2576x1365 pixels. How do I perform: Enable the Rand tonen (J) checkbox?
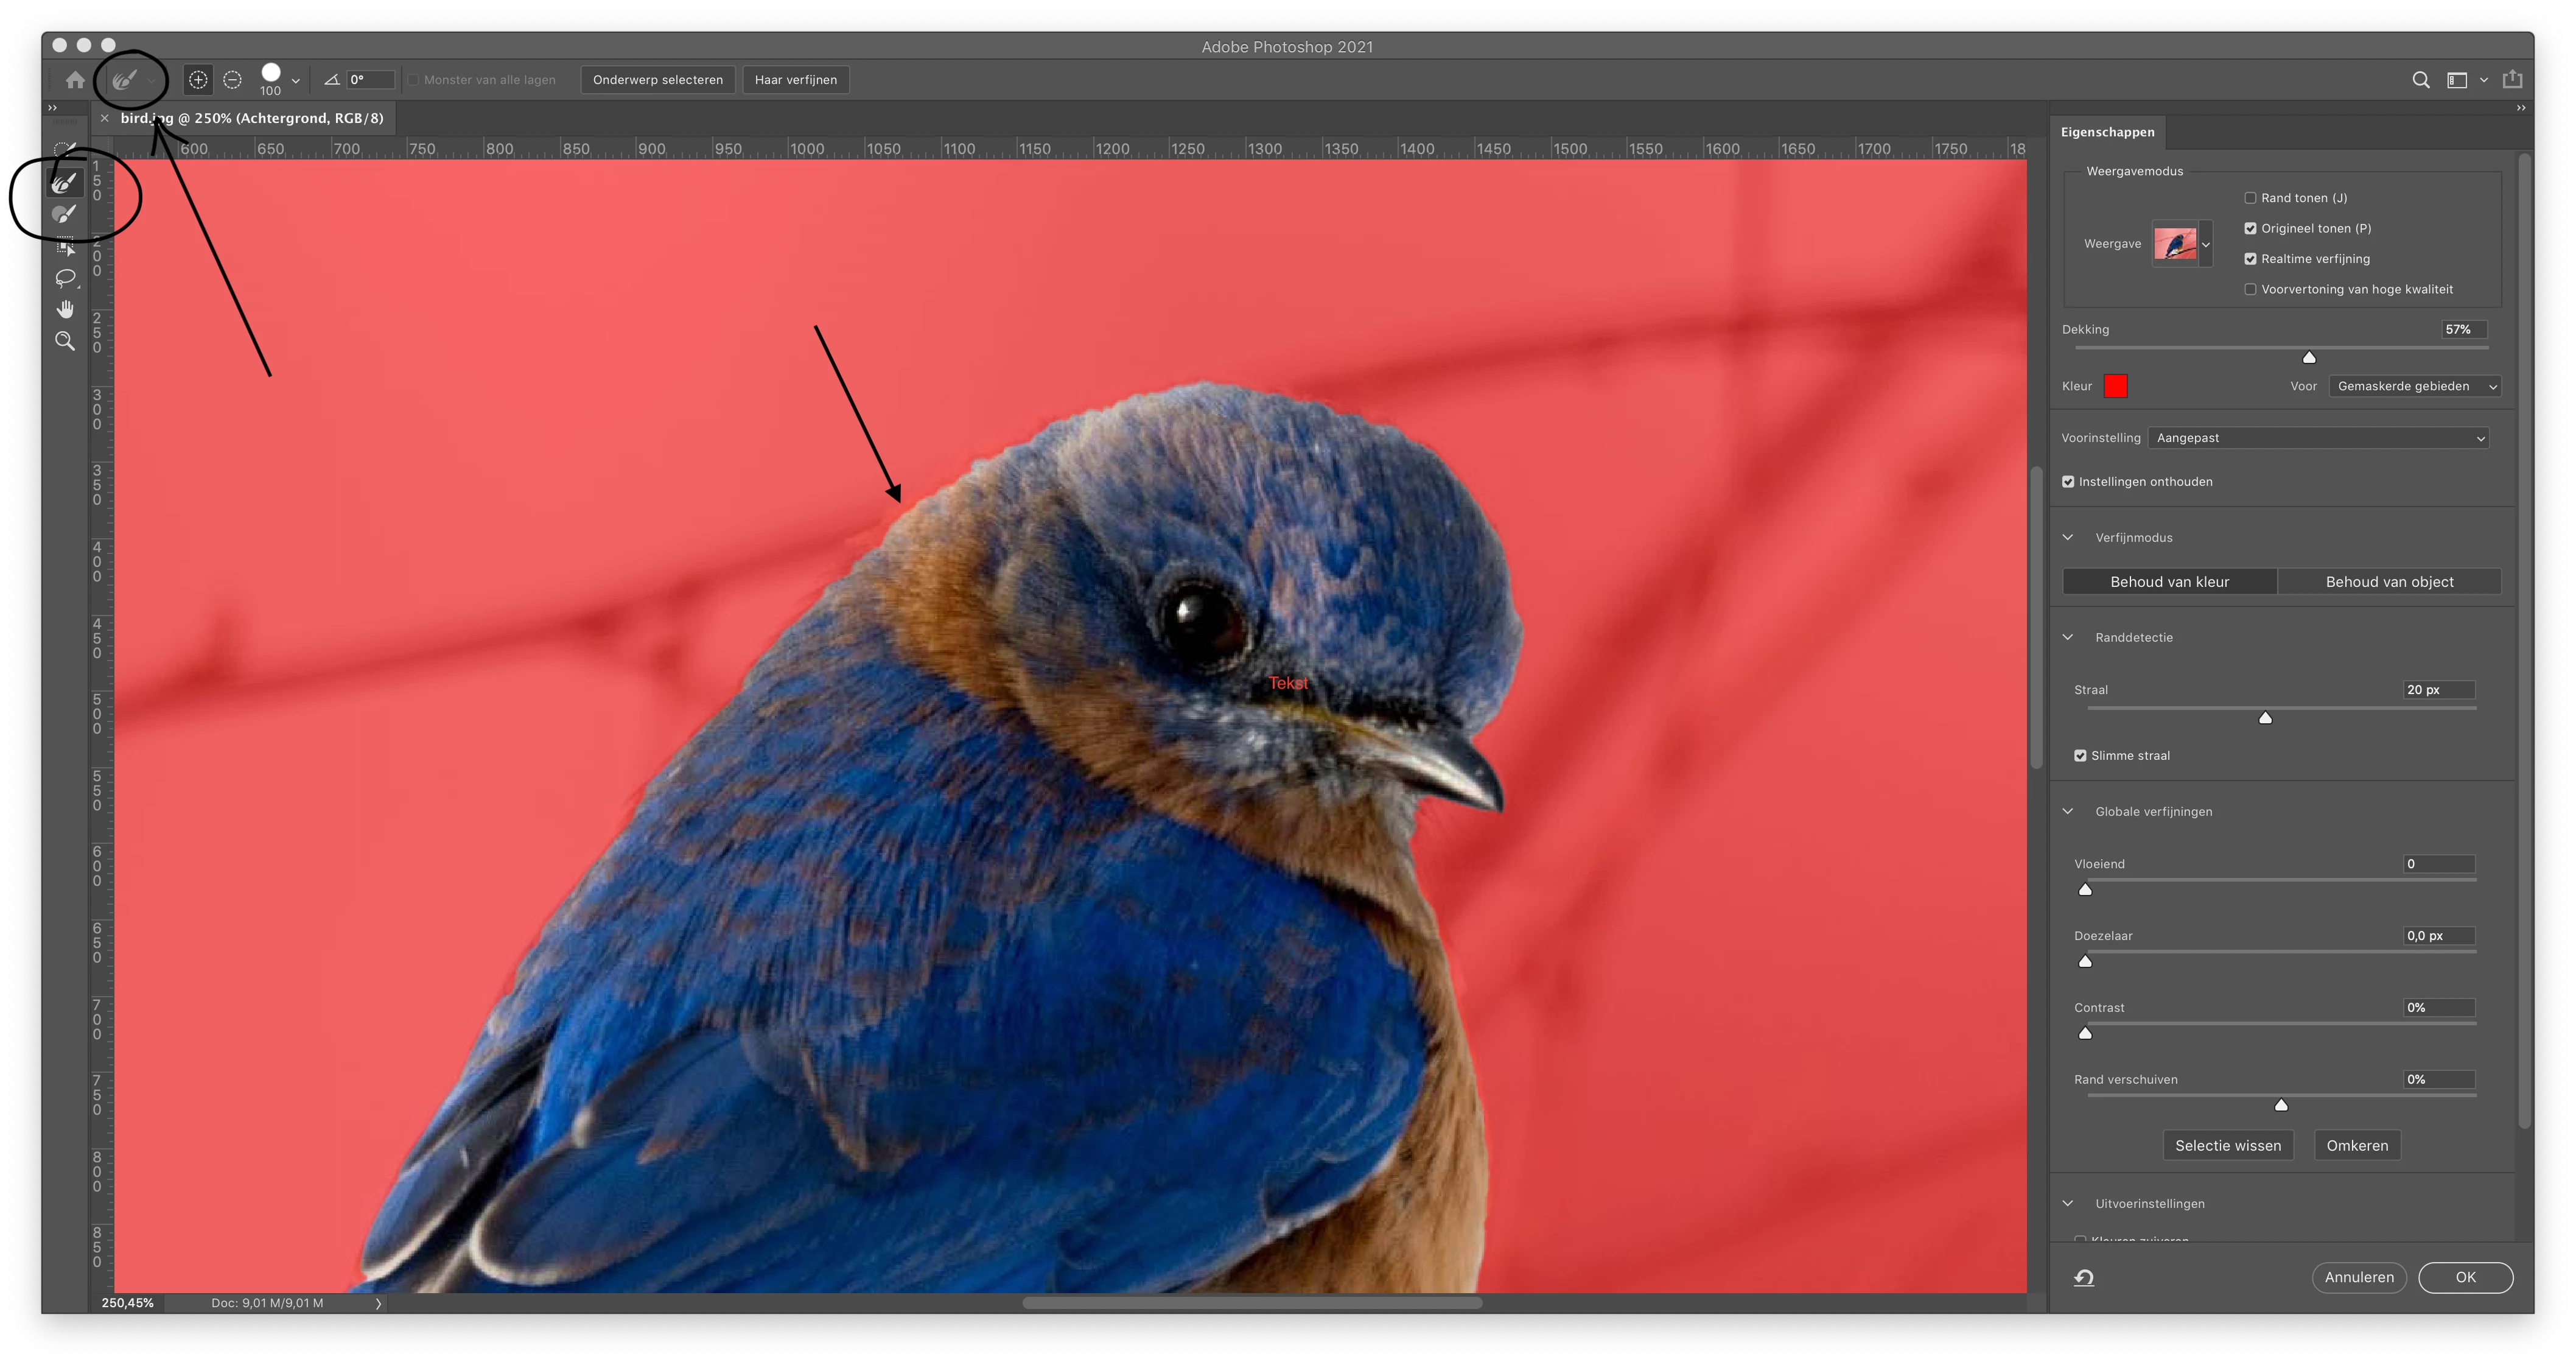click(x=2250, y=198)
